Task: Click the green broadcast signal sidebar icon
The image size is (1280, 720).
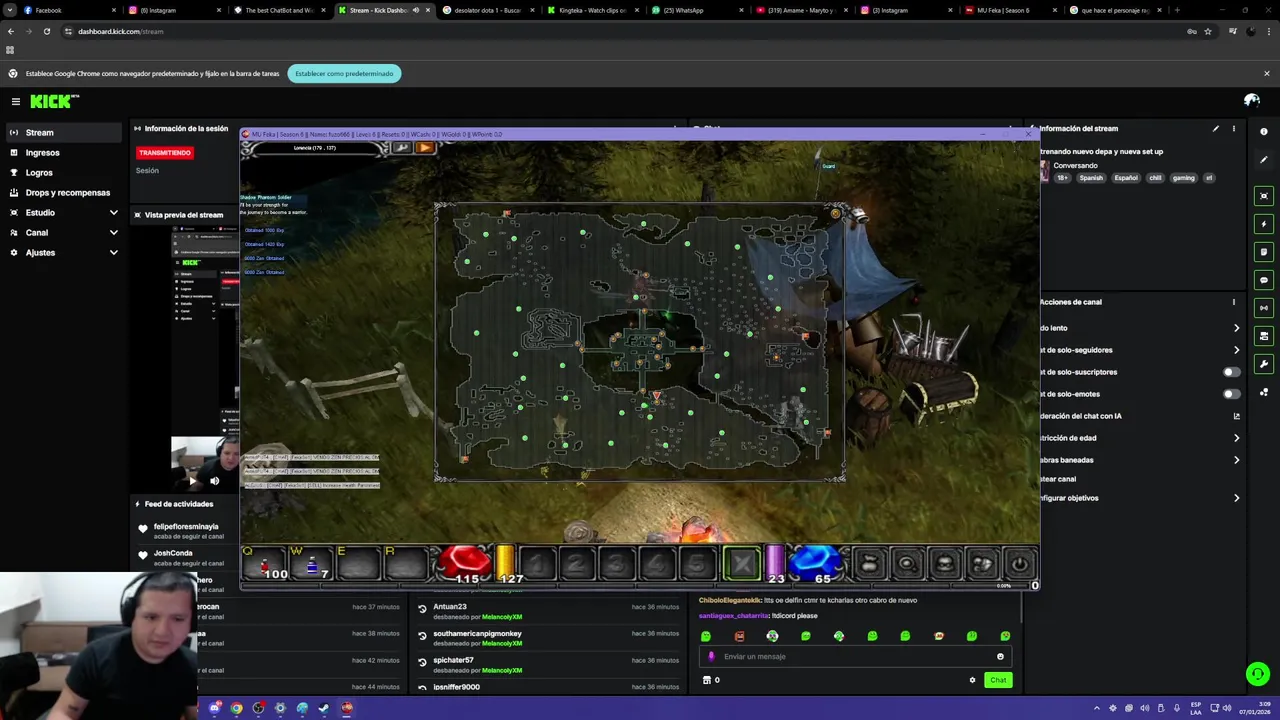Action: [x=1264, y=308]
